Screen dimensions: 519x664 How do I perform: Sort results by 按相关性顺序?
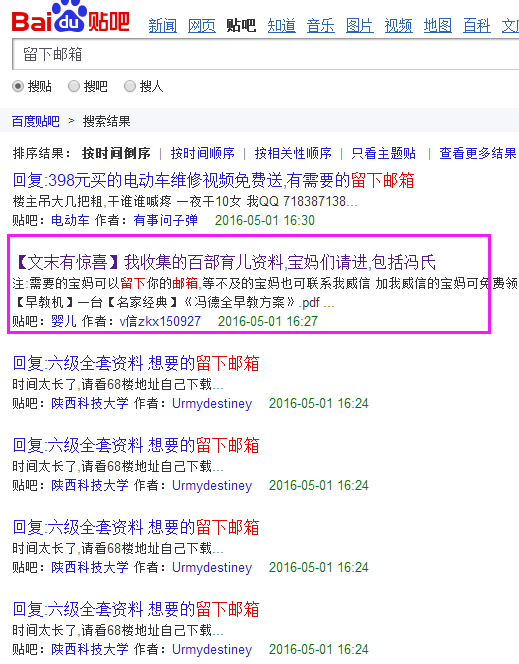(x=293, y=153)
